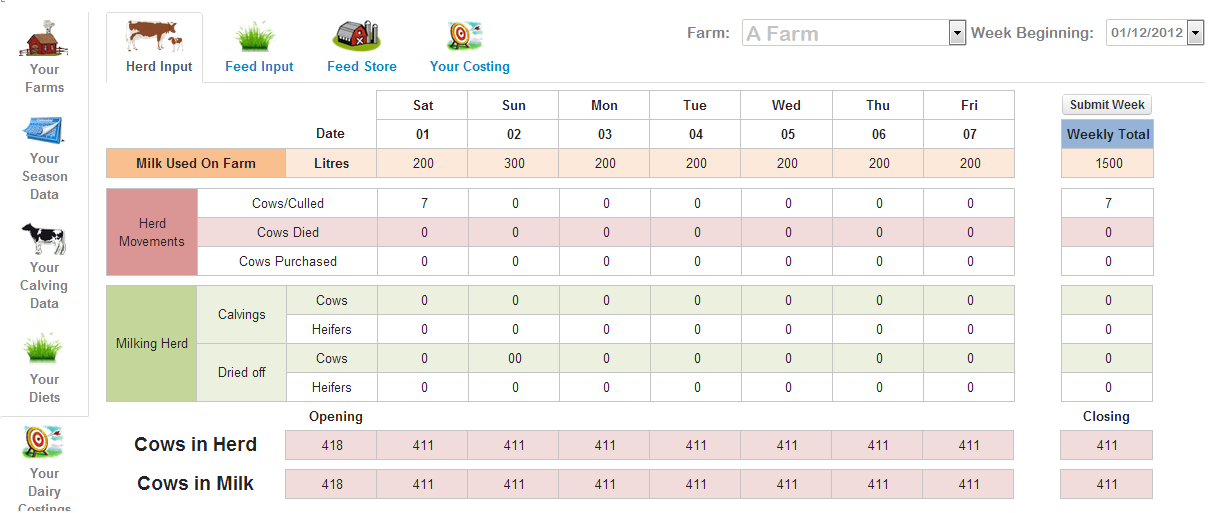Click the Your Dairy Costings target icon
The width and height of the screenshot is (1214, 513).
(x=44, y=442)
